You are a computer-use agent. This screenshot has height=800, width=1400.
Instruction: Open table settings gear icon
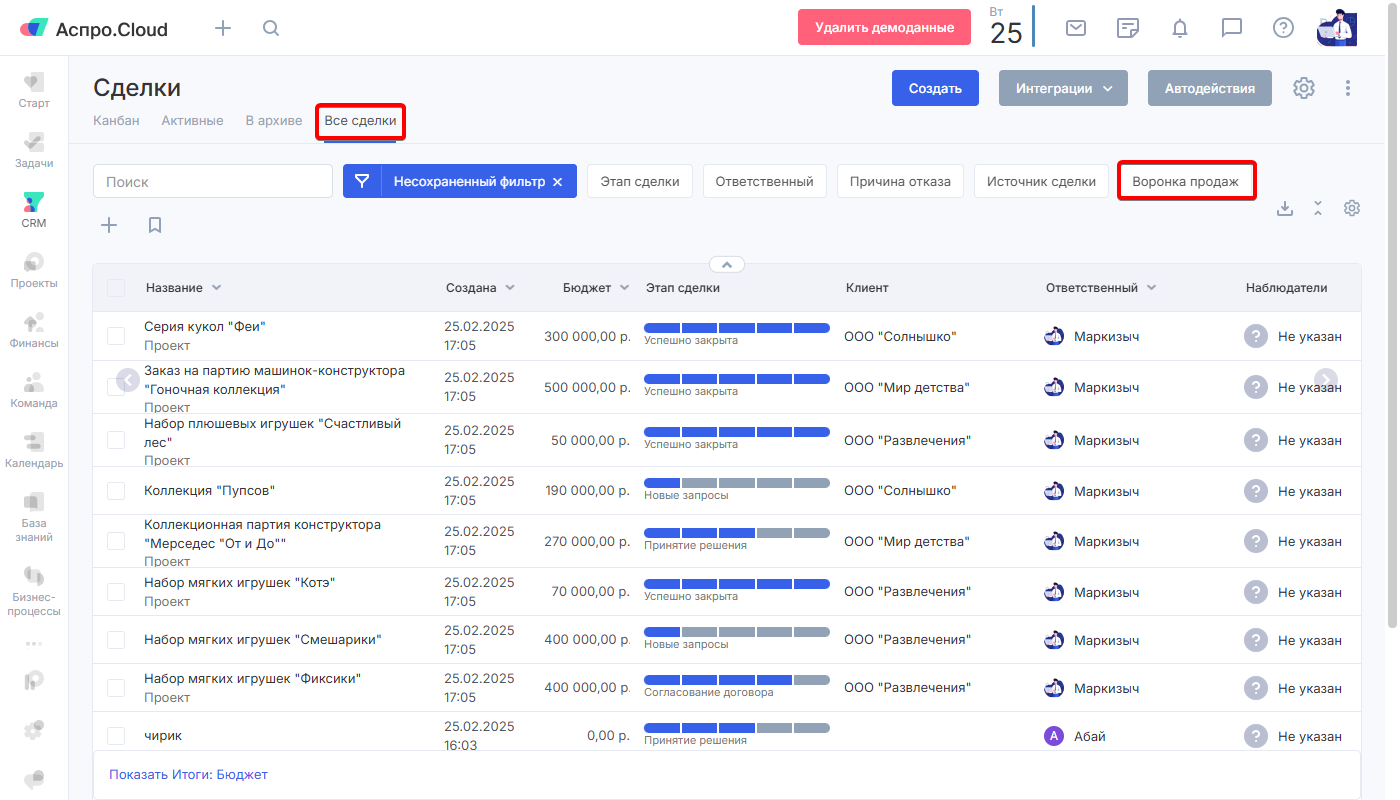1352,208
